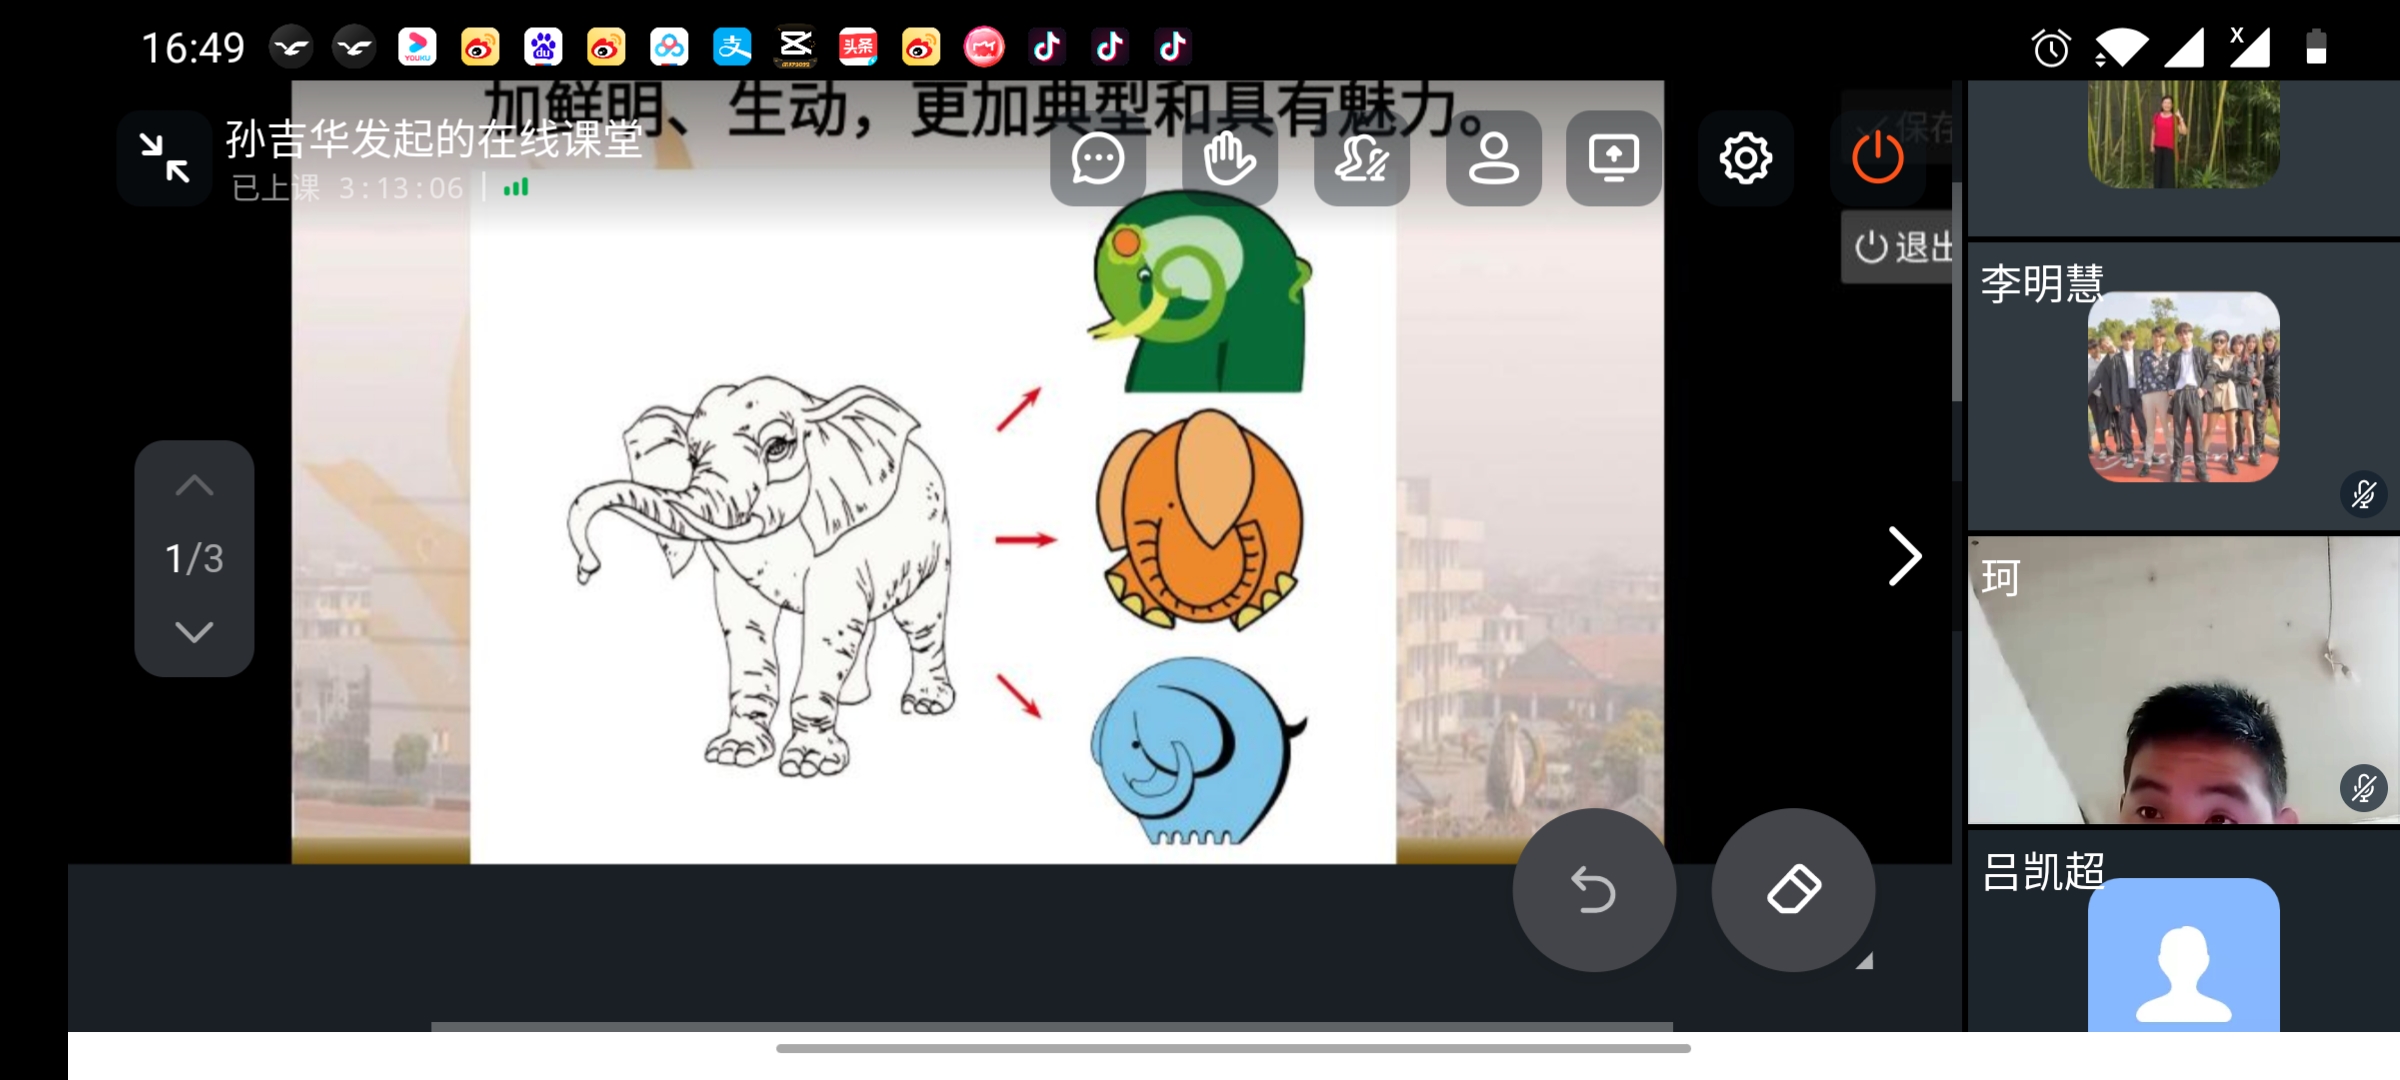Expand side panel with right chevron
Screen dimensions: 2400x1080
1904,556
